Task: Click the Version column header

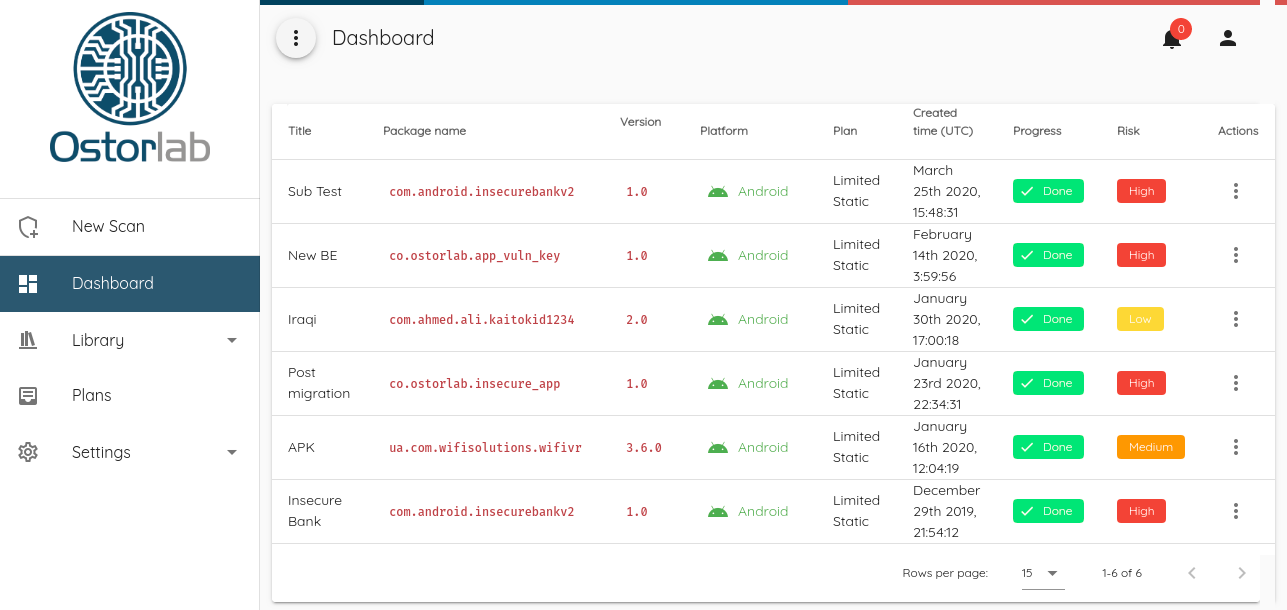Action: coord(641,122)
